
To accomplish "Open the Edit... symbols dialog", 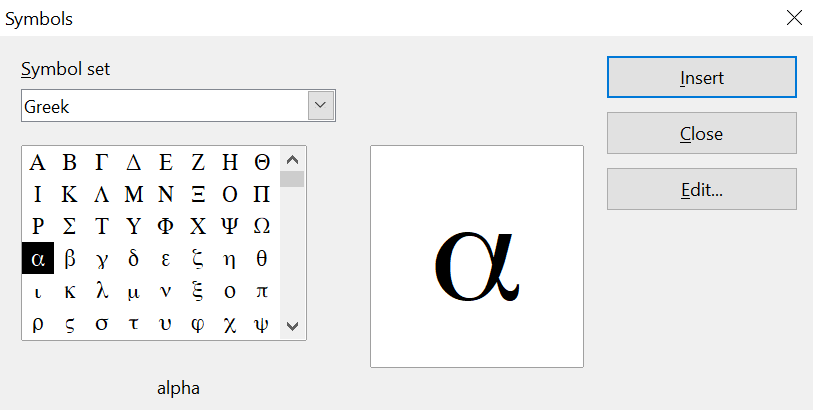I will [x=702, y=189].
